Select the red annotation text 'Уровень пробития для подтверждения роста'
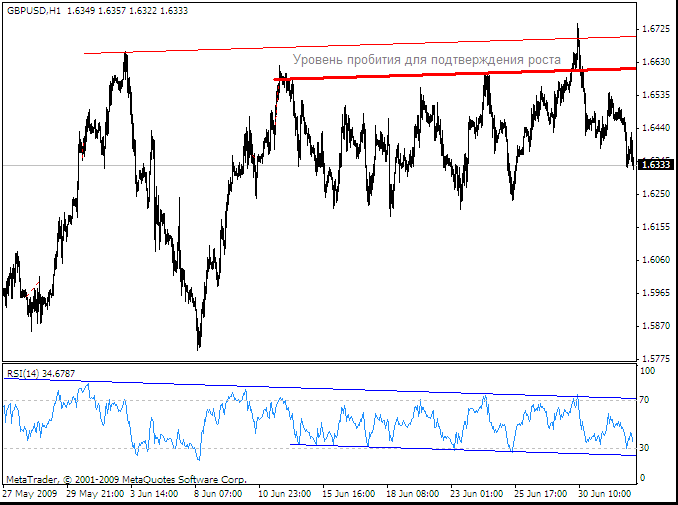Viewport: 678px width, 505px height. coord(426,60)
